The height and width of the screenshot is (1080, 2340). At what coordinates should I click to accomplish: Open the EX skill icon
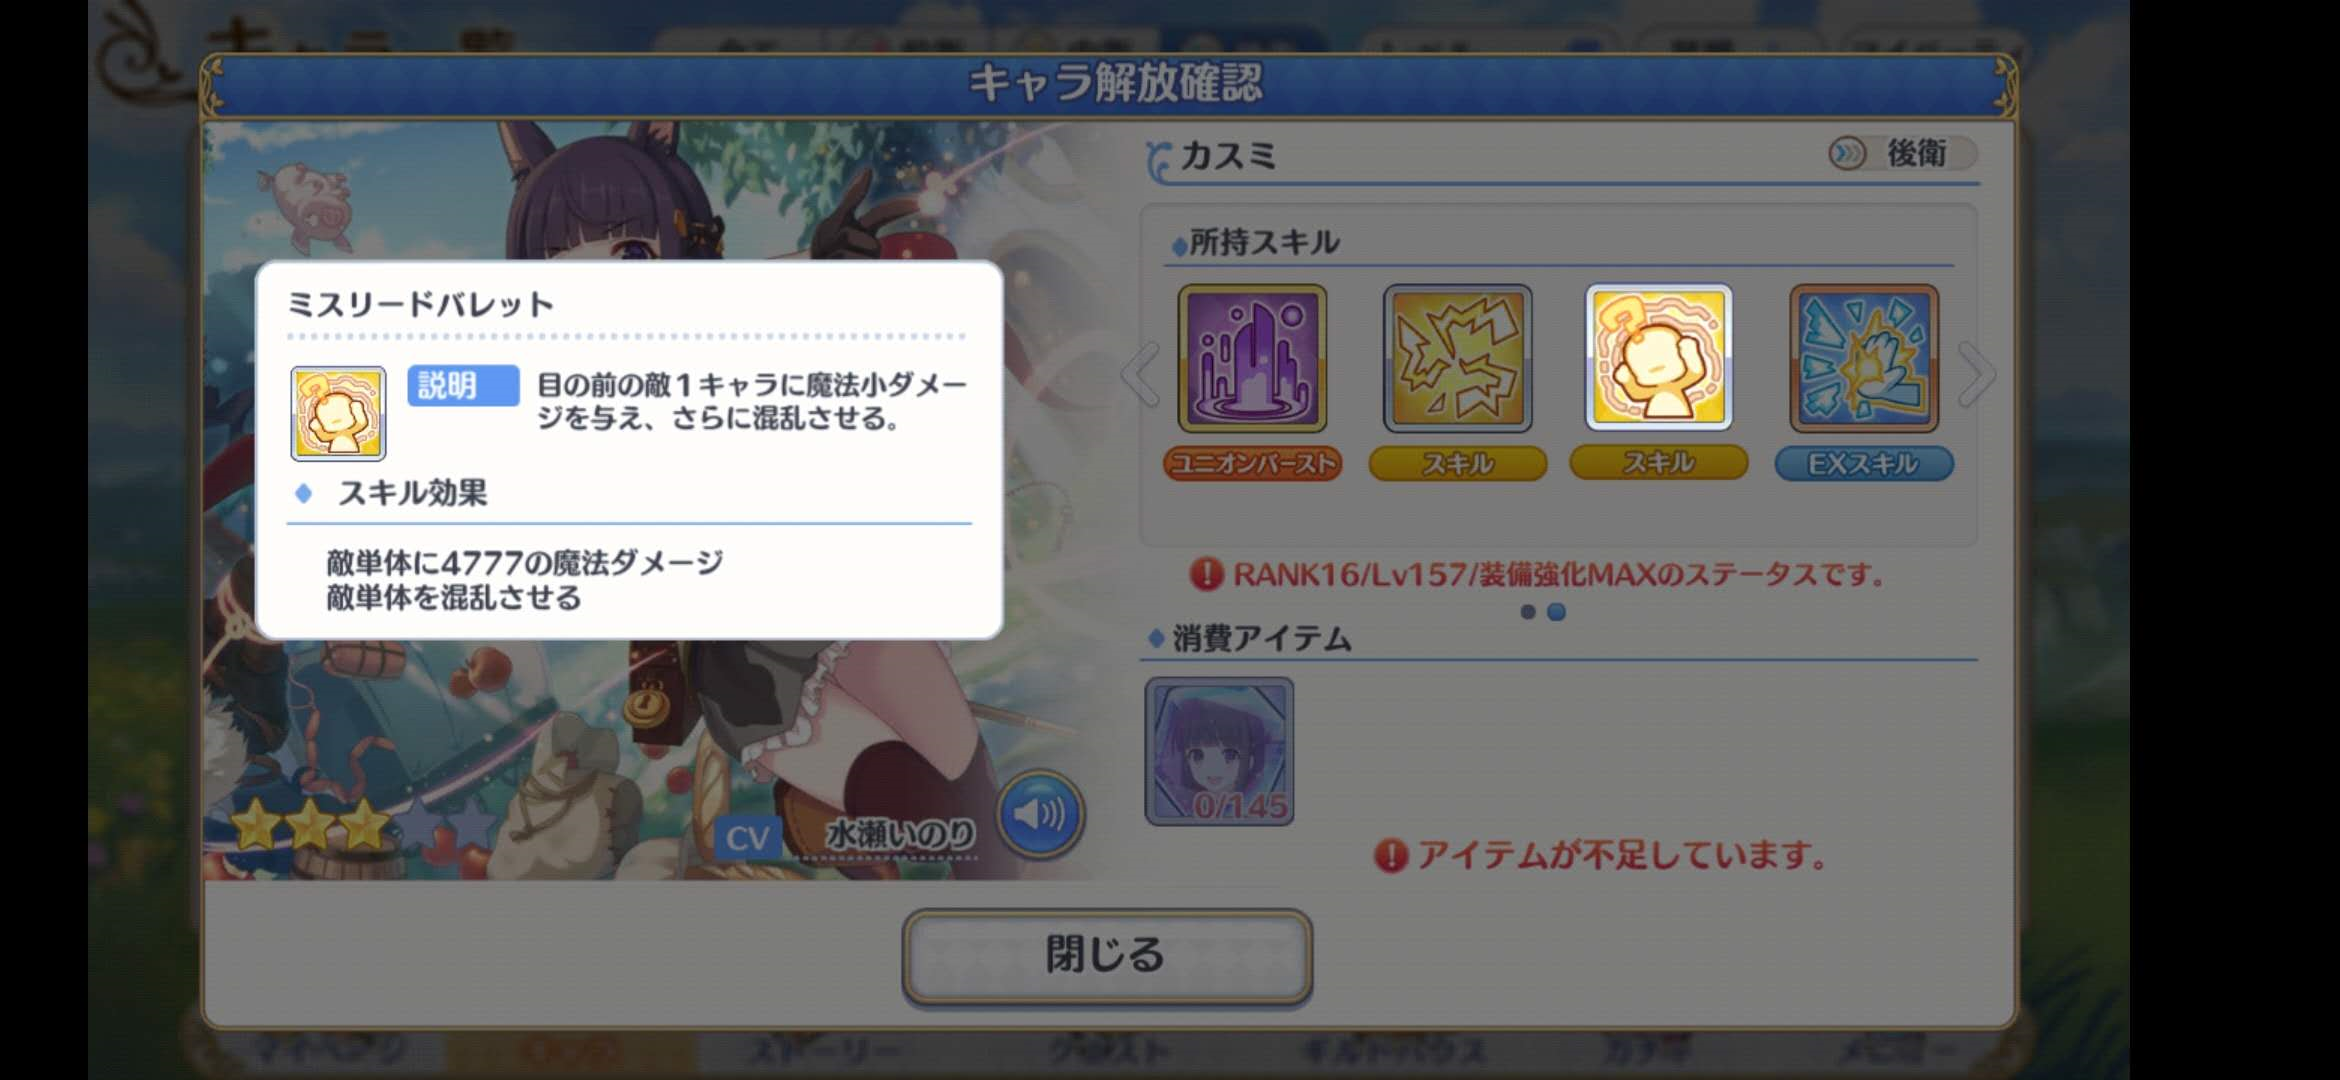(x=1864, y=358)
